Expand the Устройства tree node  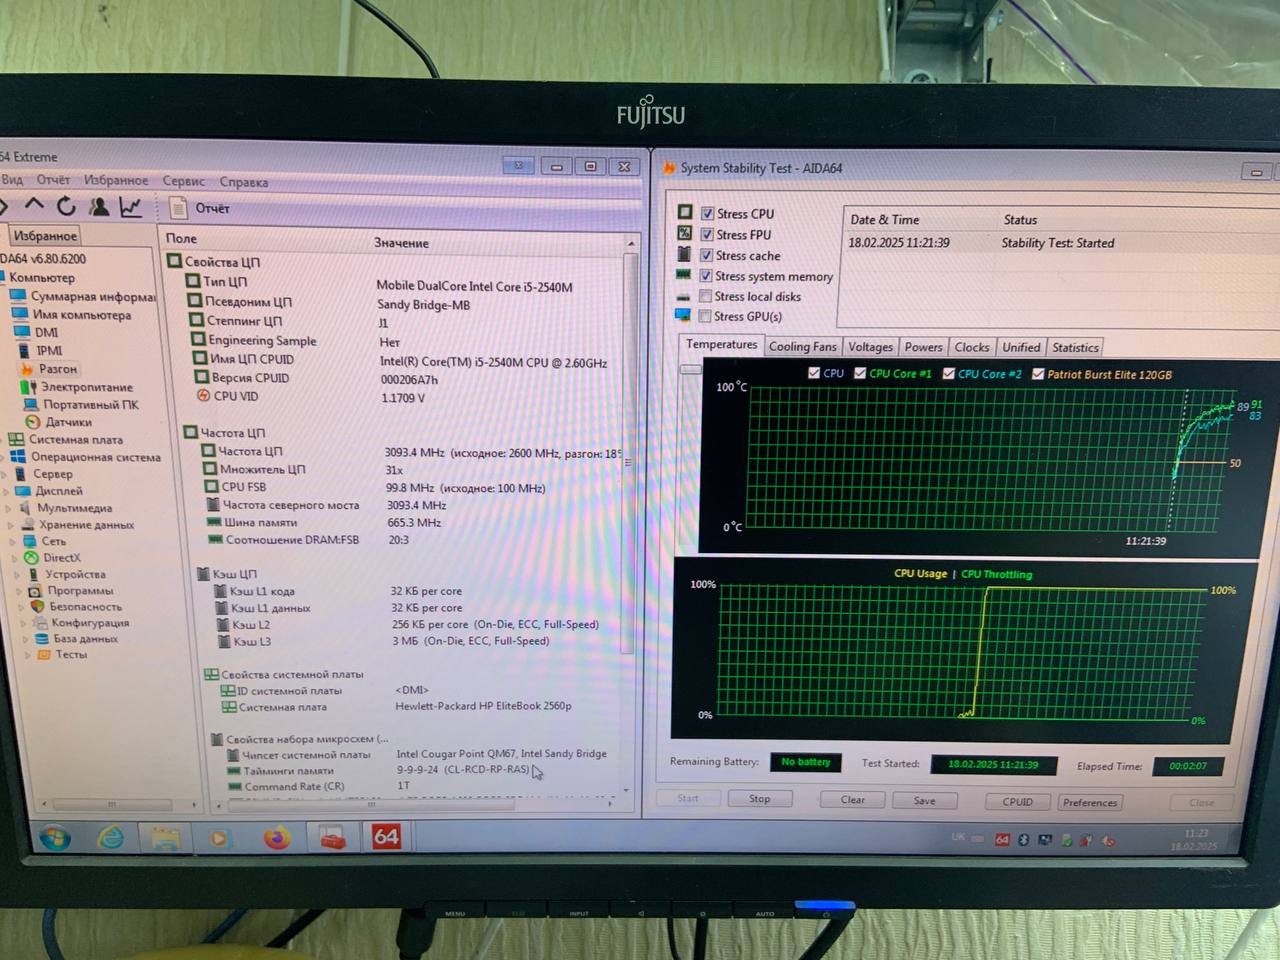(x=17, y=574)
